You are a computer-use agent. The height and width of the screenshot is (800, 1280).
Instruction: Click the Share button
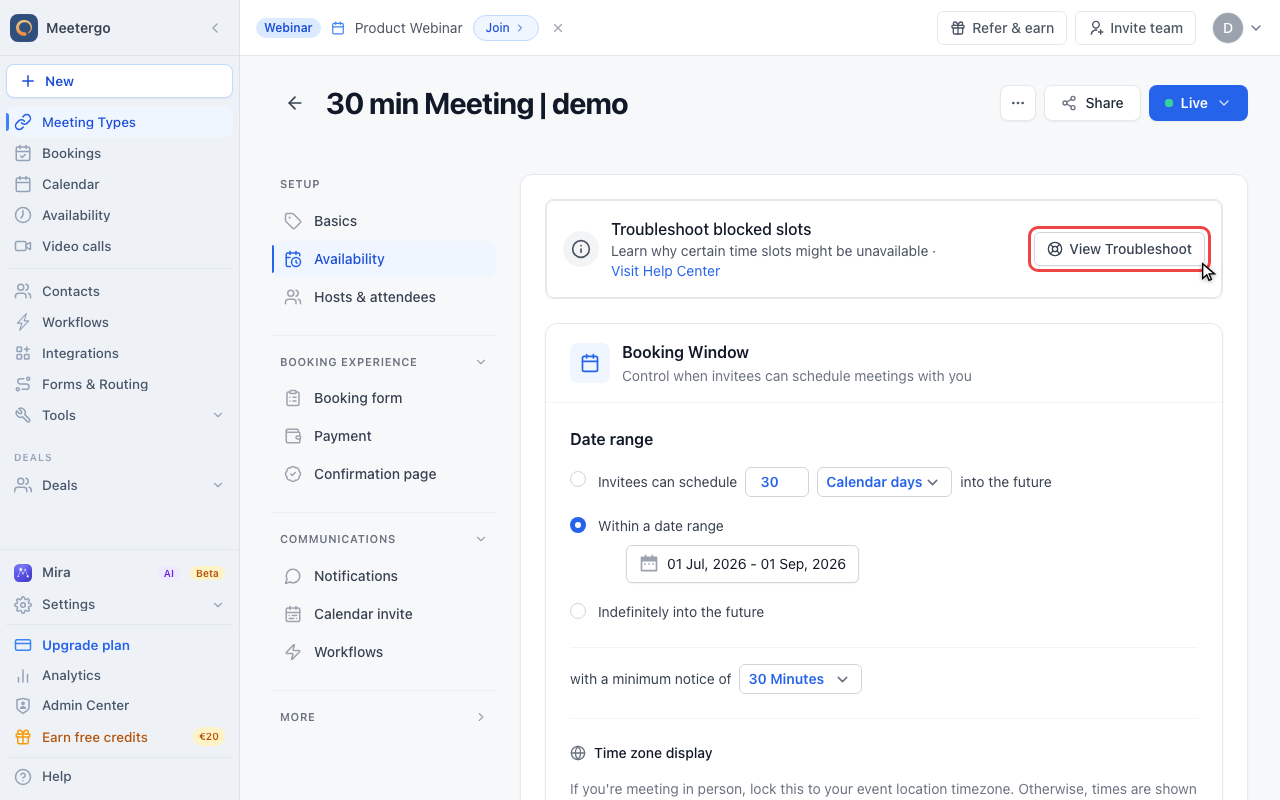click(1092, 103)
